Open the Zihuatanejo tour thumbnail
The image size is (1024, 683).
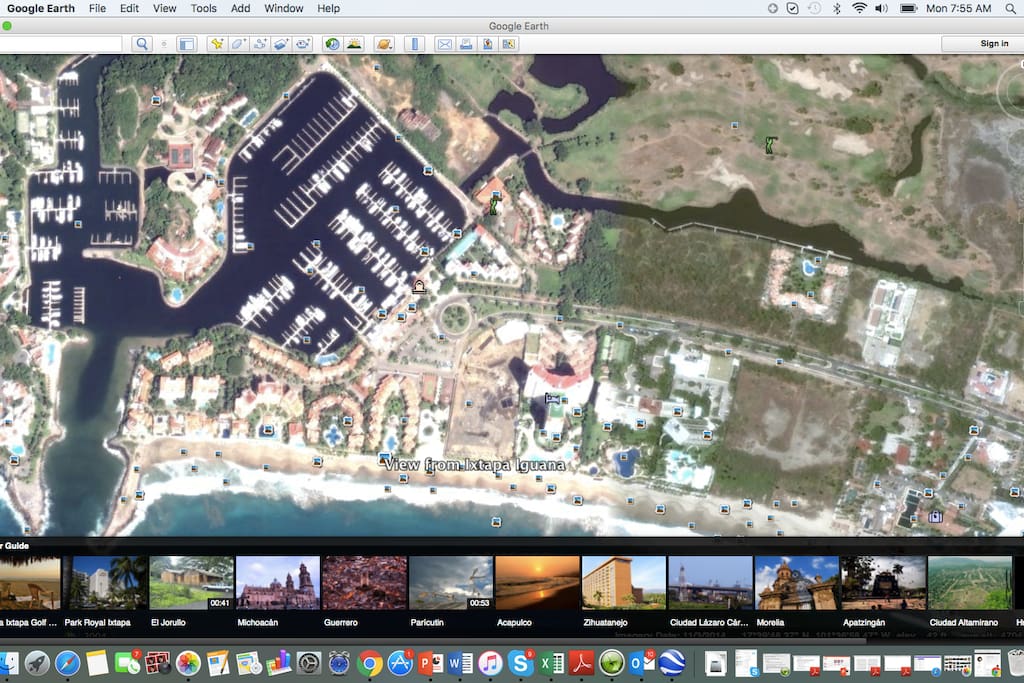(624, 582)
